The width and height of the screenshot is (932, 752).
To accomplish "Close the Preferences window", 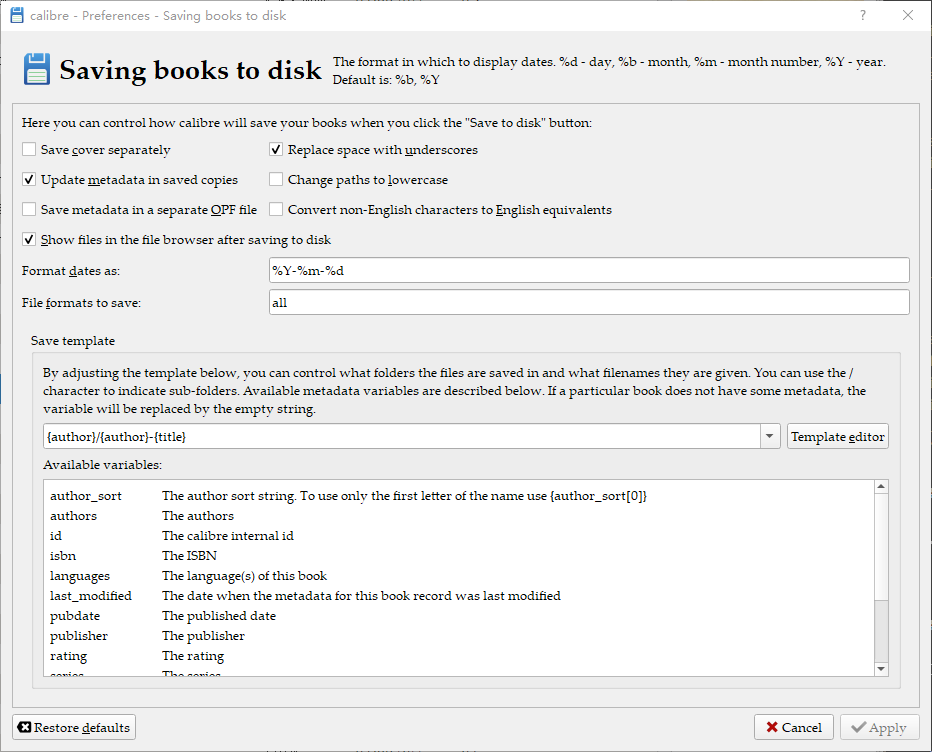I will [x=908, y=15].
